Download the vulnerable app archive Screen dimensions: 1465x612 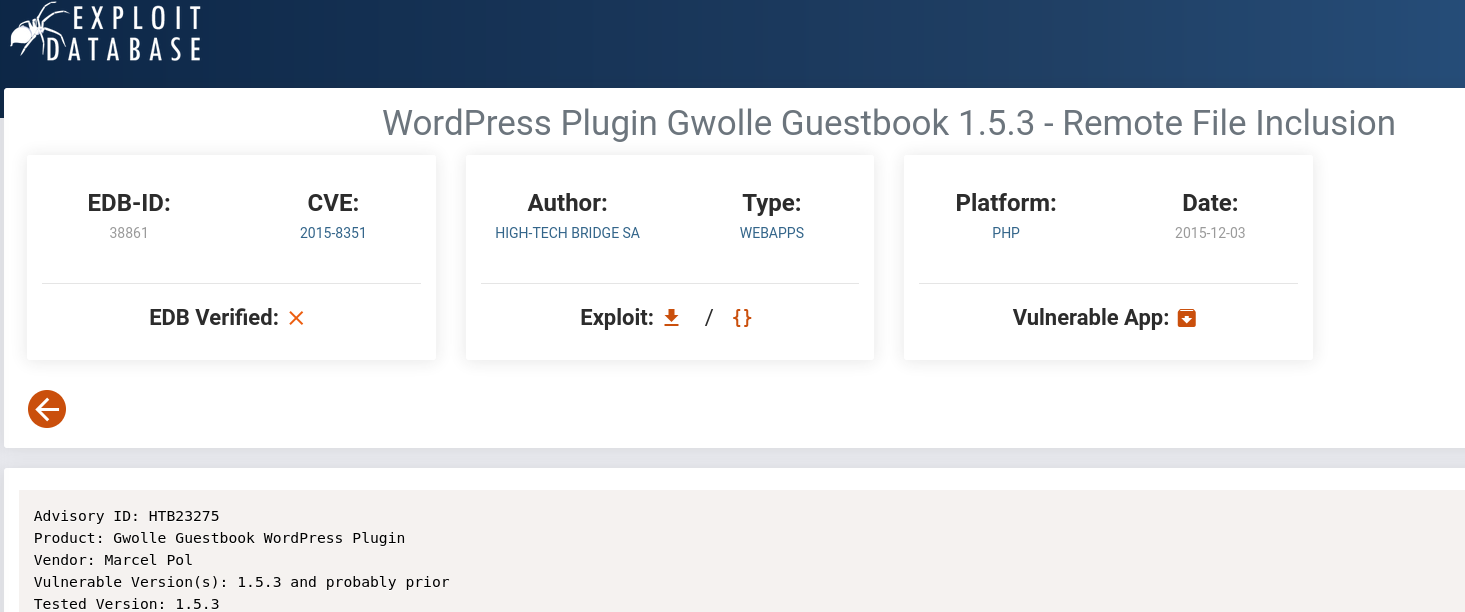click(x=1187, y=318)
